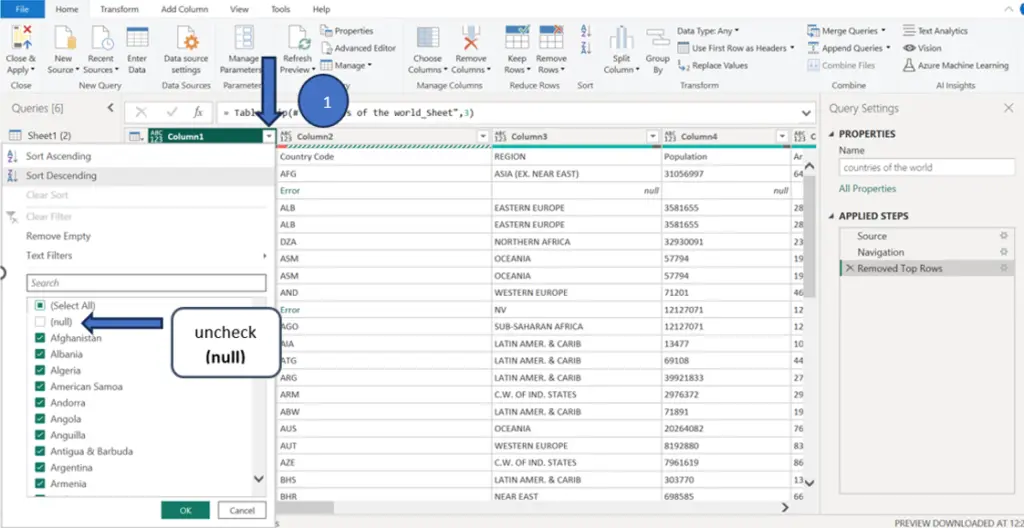Uncheck the Algeria checkbox
Viewport: 1024px width, 528px height.
point(40,370)
